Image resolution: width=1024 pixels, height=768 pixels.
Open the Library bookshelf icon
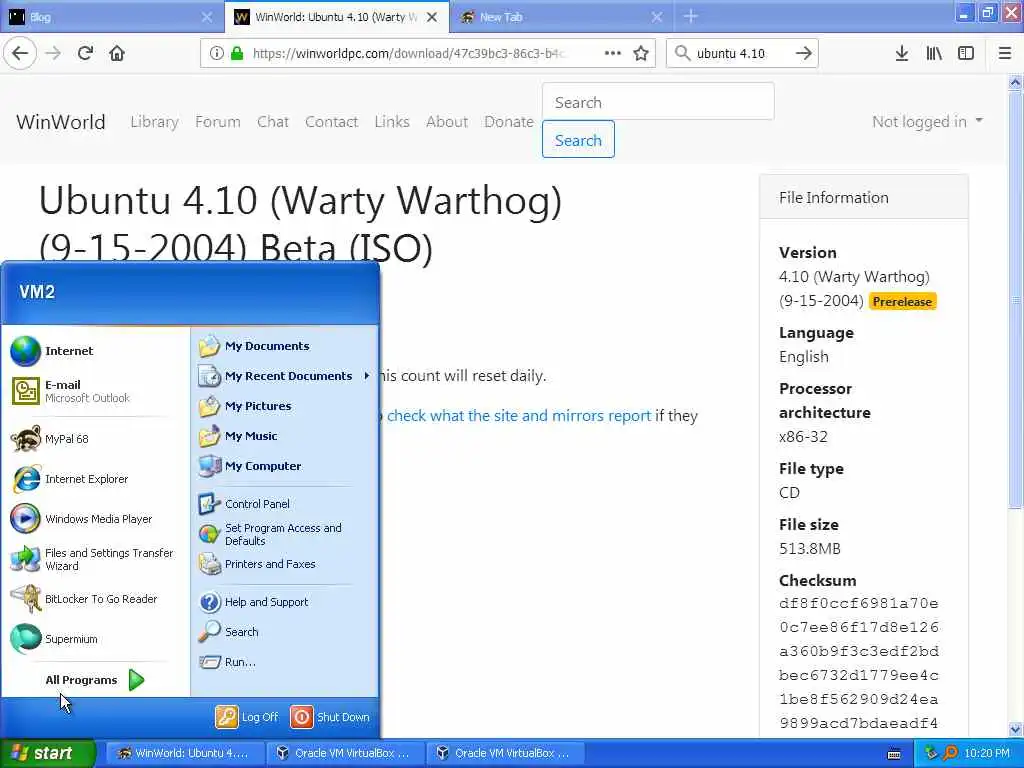point(934,53)
